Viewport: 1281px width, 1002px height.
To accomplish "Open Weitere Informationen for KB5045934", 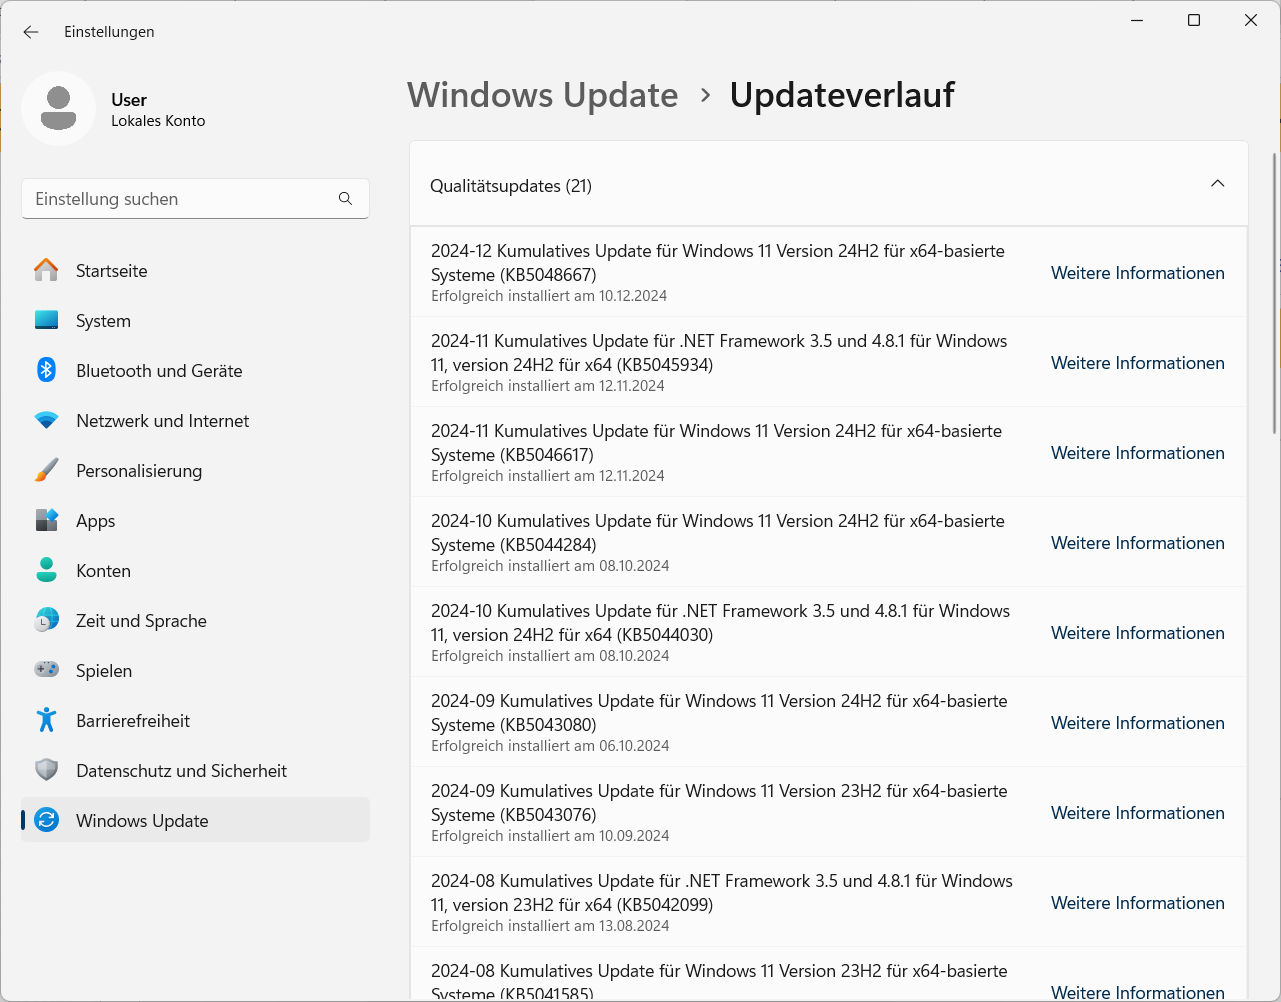I will [1137, 363].
